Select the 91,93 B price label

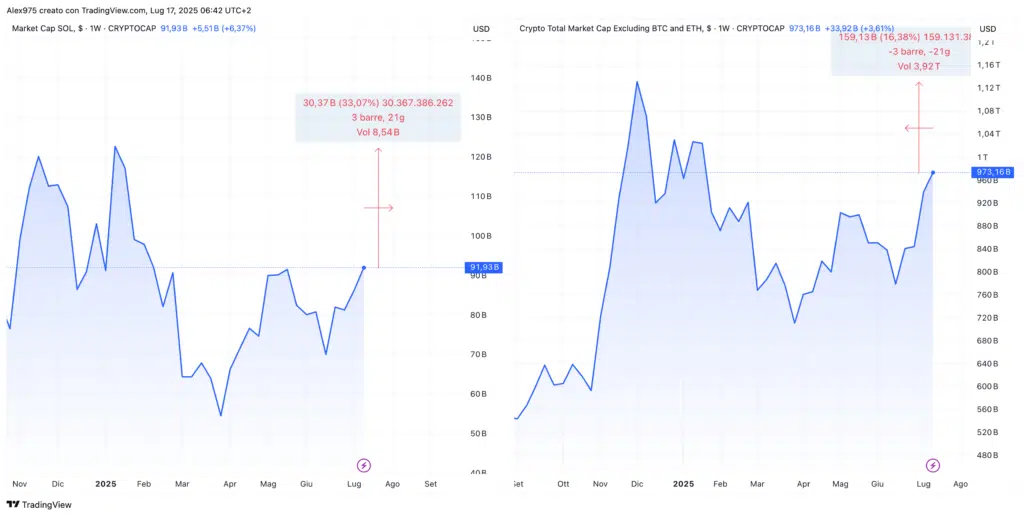click(484, 268)
